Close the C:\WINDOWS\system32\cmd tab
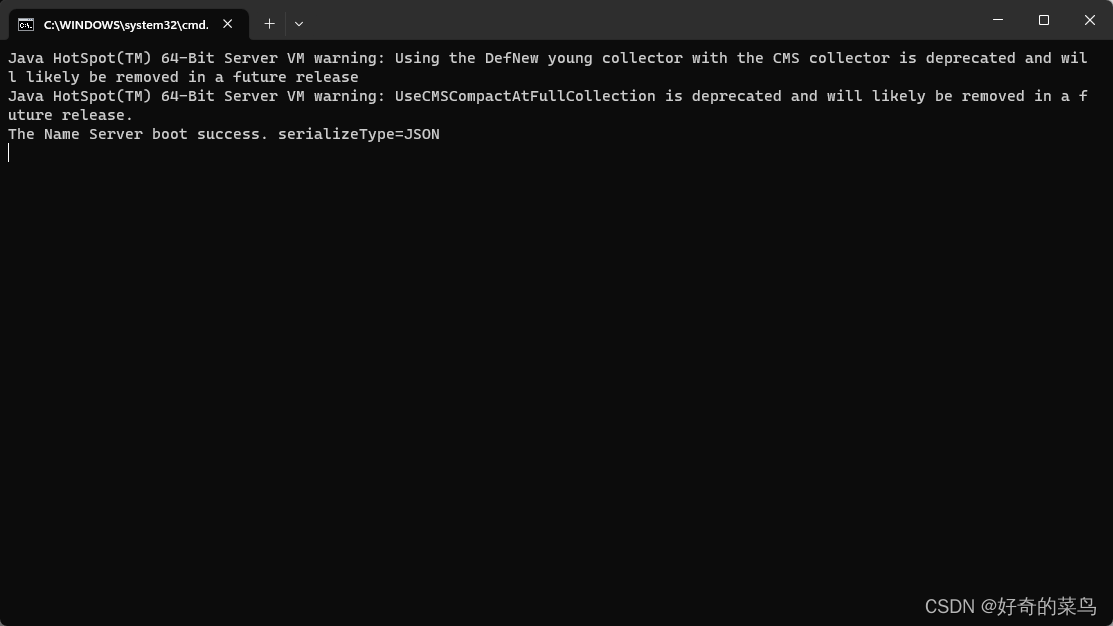Image resolution: width=1113 pixels, height=626 pixels. [x=228, y=24]
